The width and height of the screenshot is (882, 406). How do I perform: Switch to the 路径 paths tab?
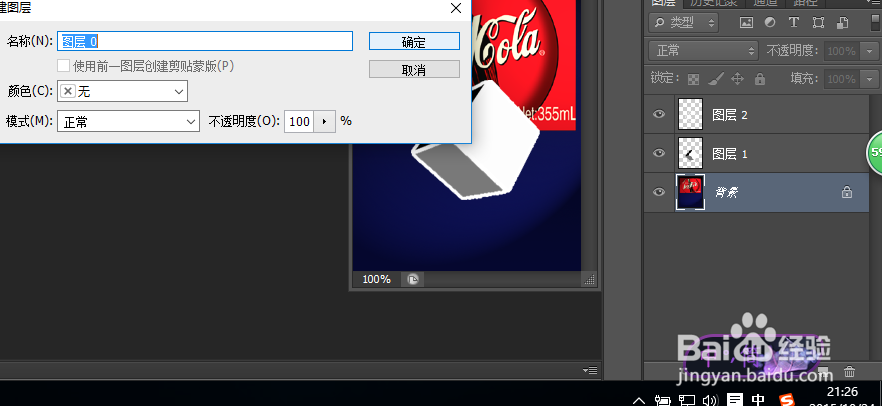(x=805, y=2)
